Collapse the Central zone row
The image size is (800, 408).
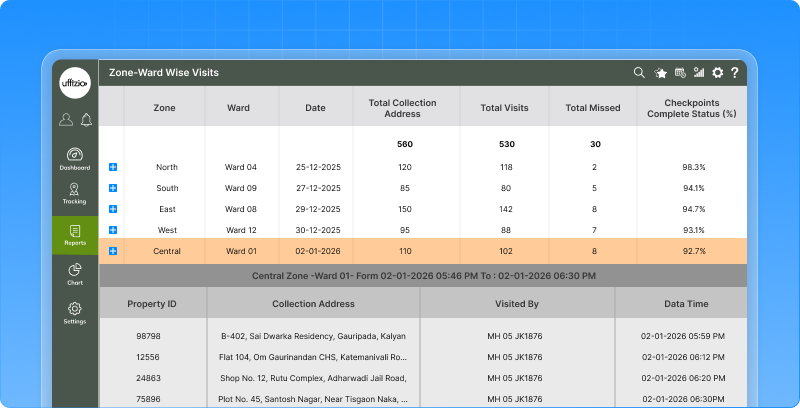tap(112, 251)
